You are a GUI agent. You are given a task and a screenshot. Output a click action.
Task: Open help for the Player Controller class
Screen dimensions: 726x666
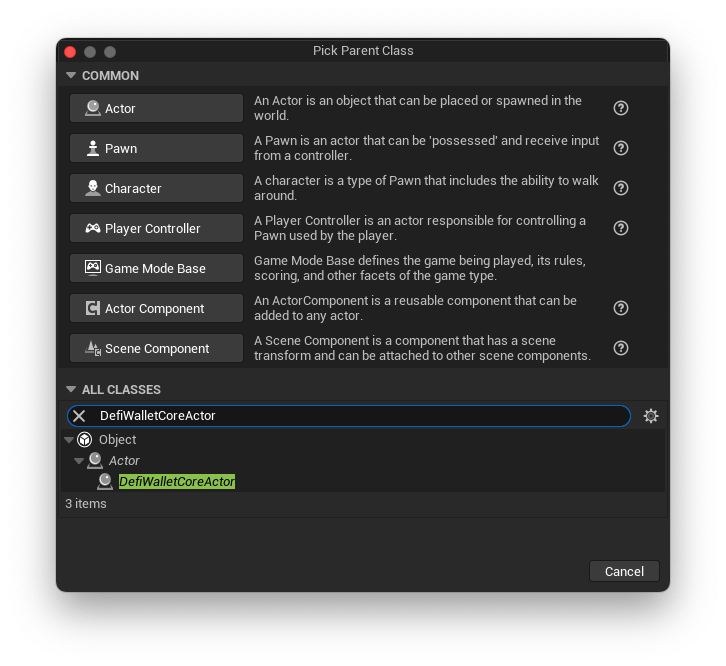pyautogui.click(x=620, y=228)
